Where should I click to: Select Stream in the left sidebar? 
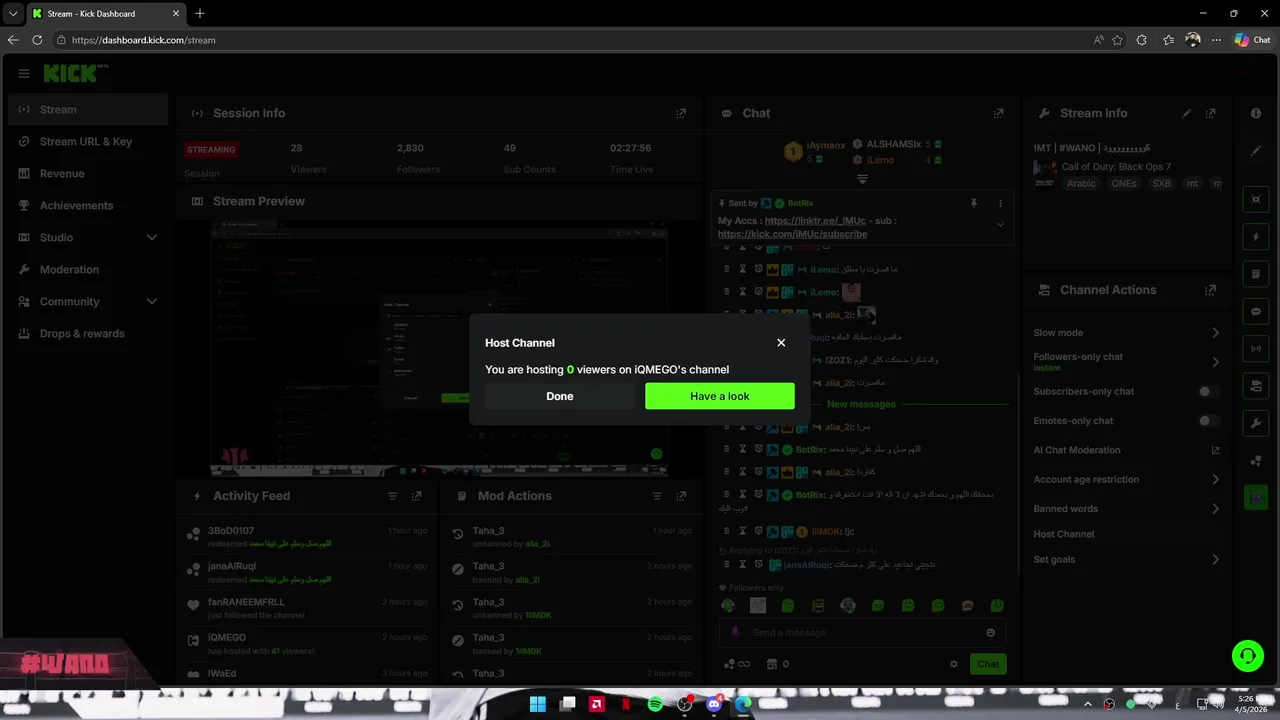point(88,110)
